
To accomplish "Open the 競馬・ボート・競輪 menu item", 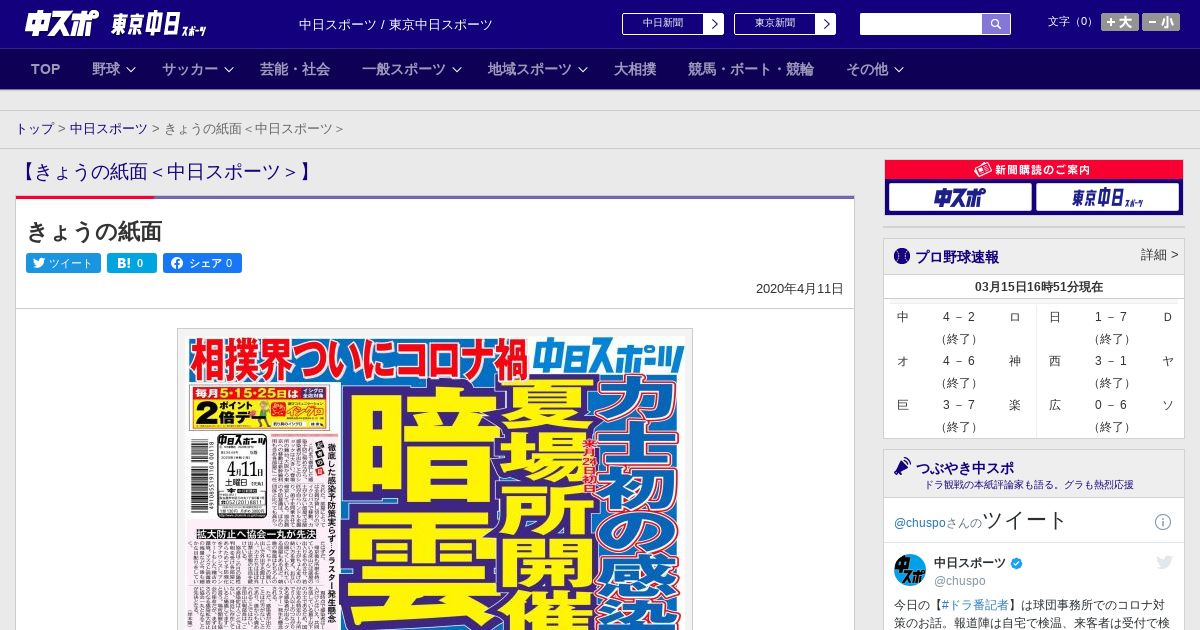I will [751, 69].
